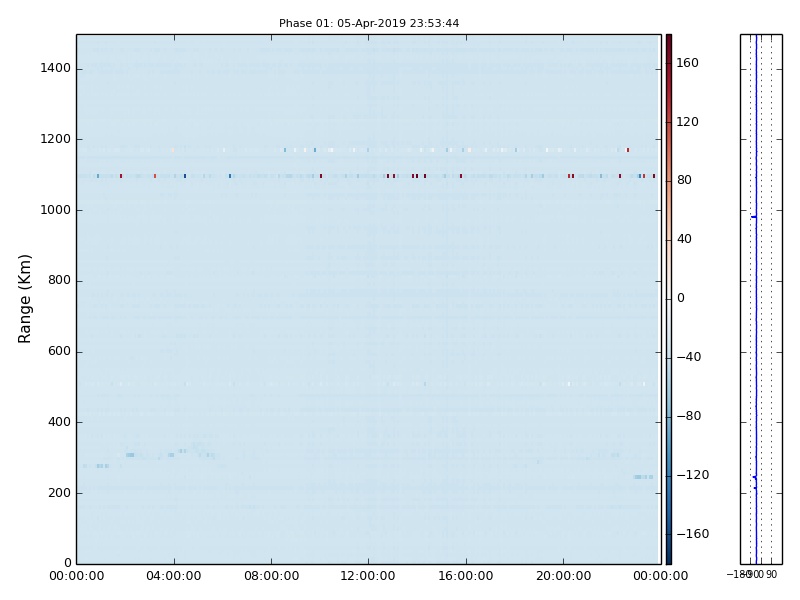Click the colorbar label 40
This screenshot has height=600, width=800.
(684, 239)
